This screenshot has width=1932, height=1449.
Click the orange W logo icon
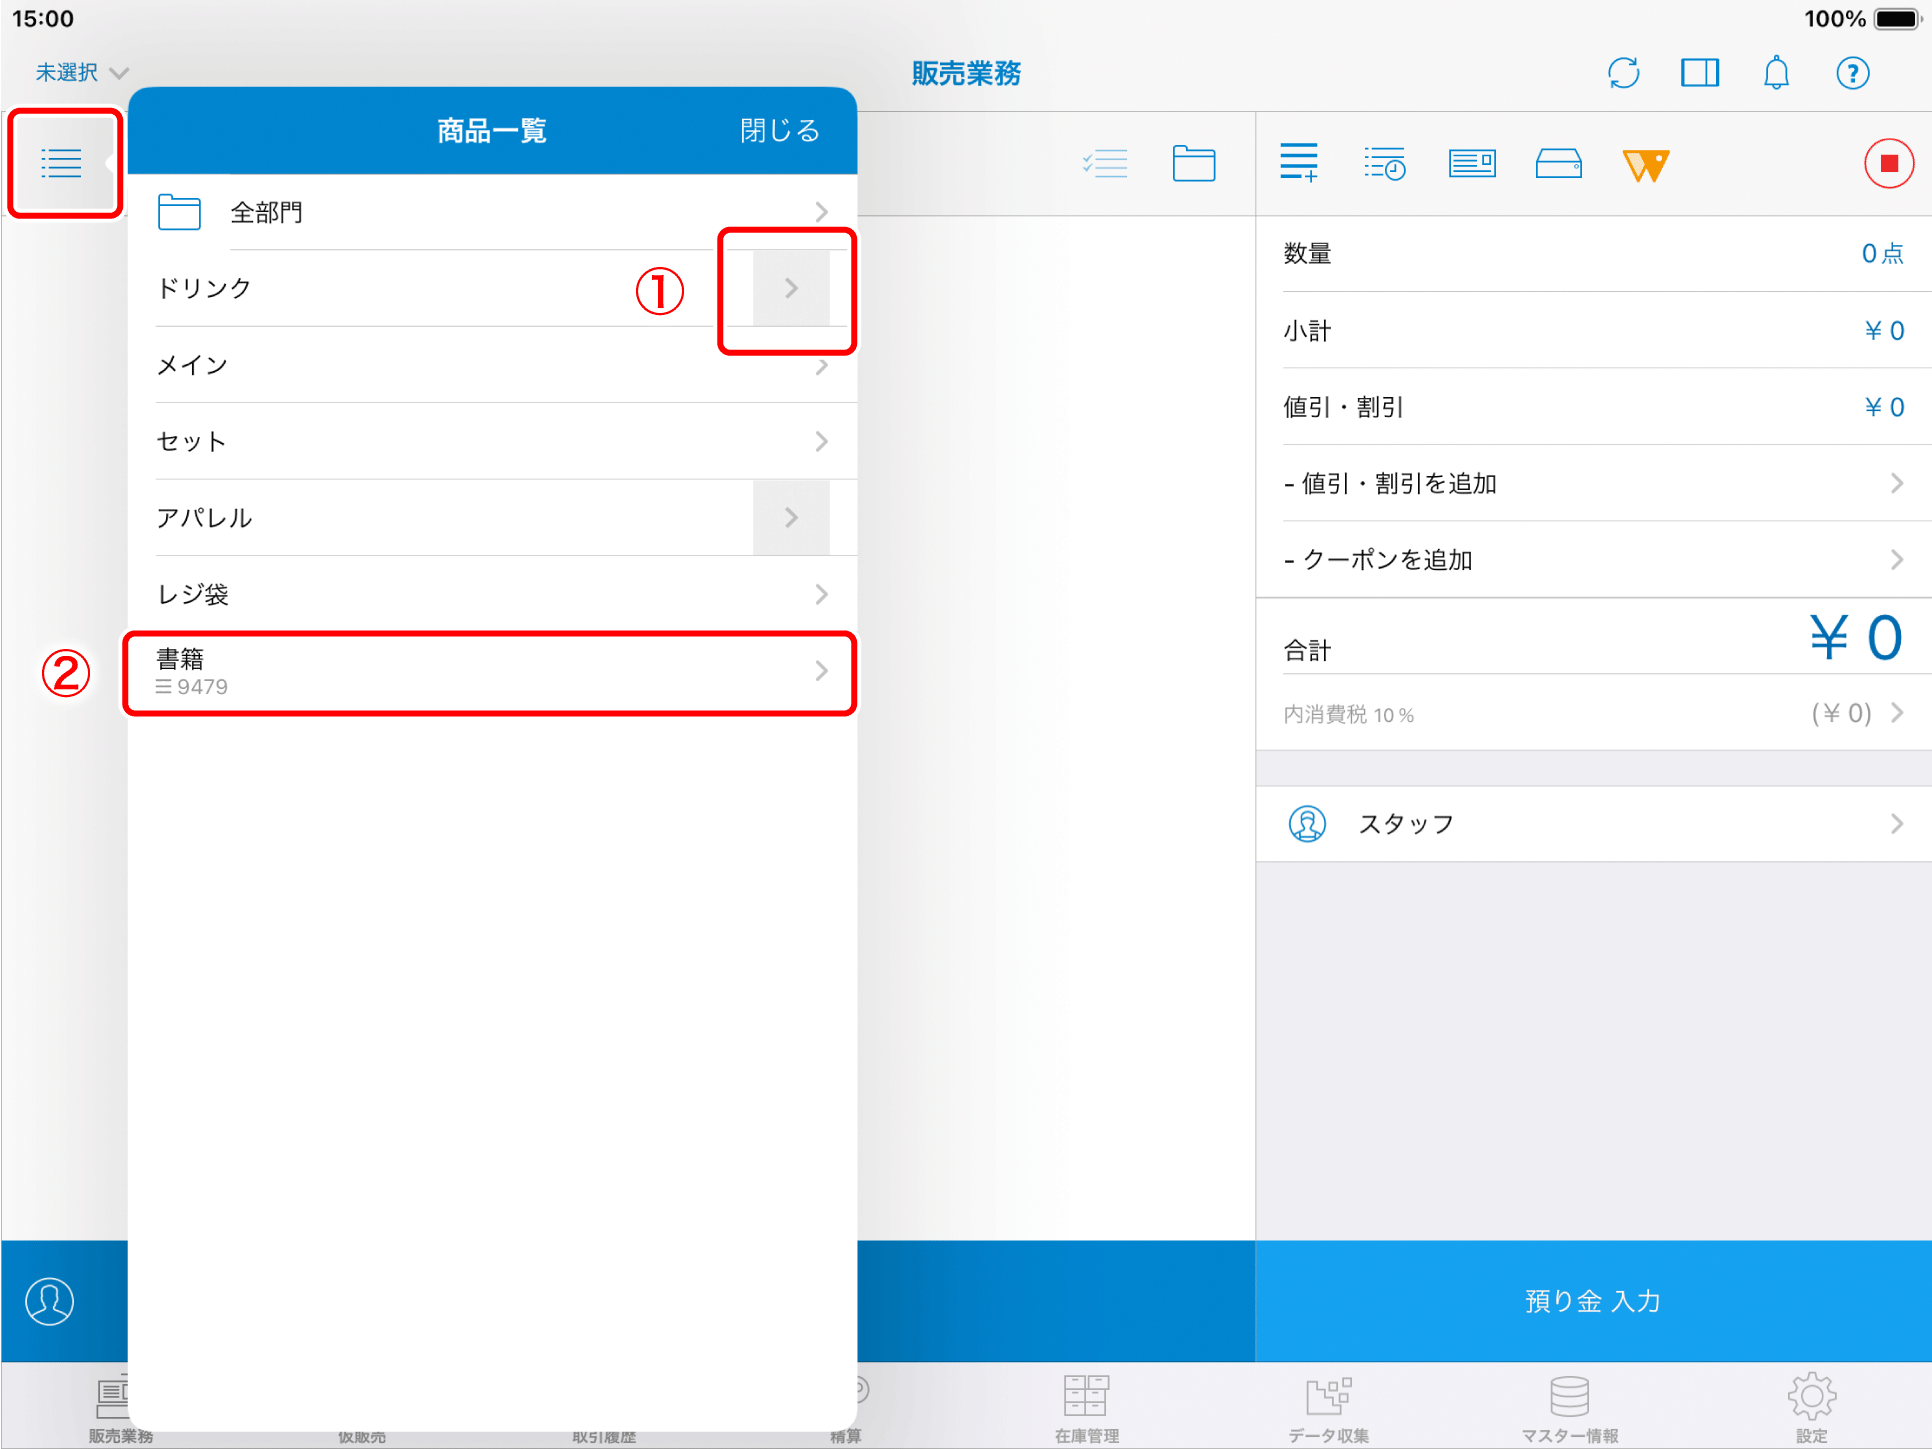point(1645,165)
